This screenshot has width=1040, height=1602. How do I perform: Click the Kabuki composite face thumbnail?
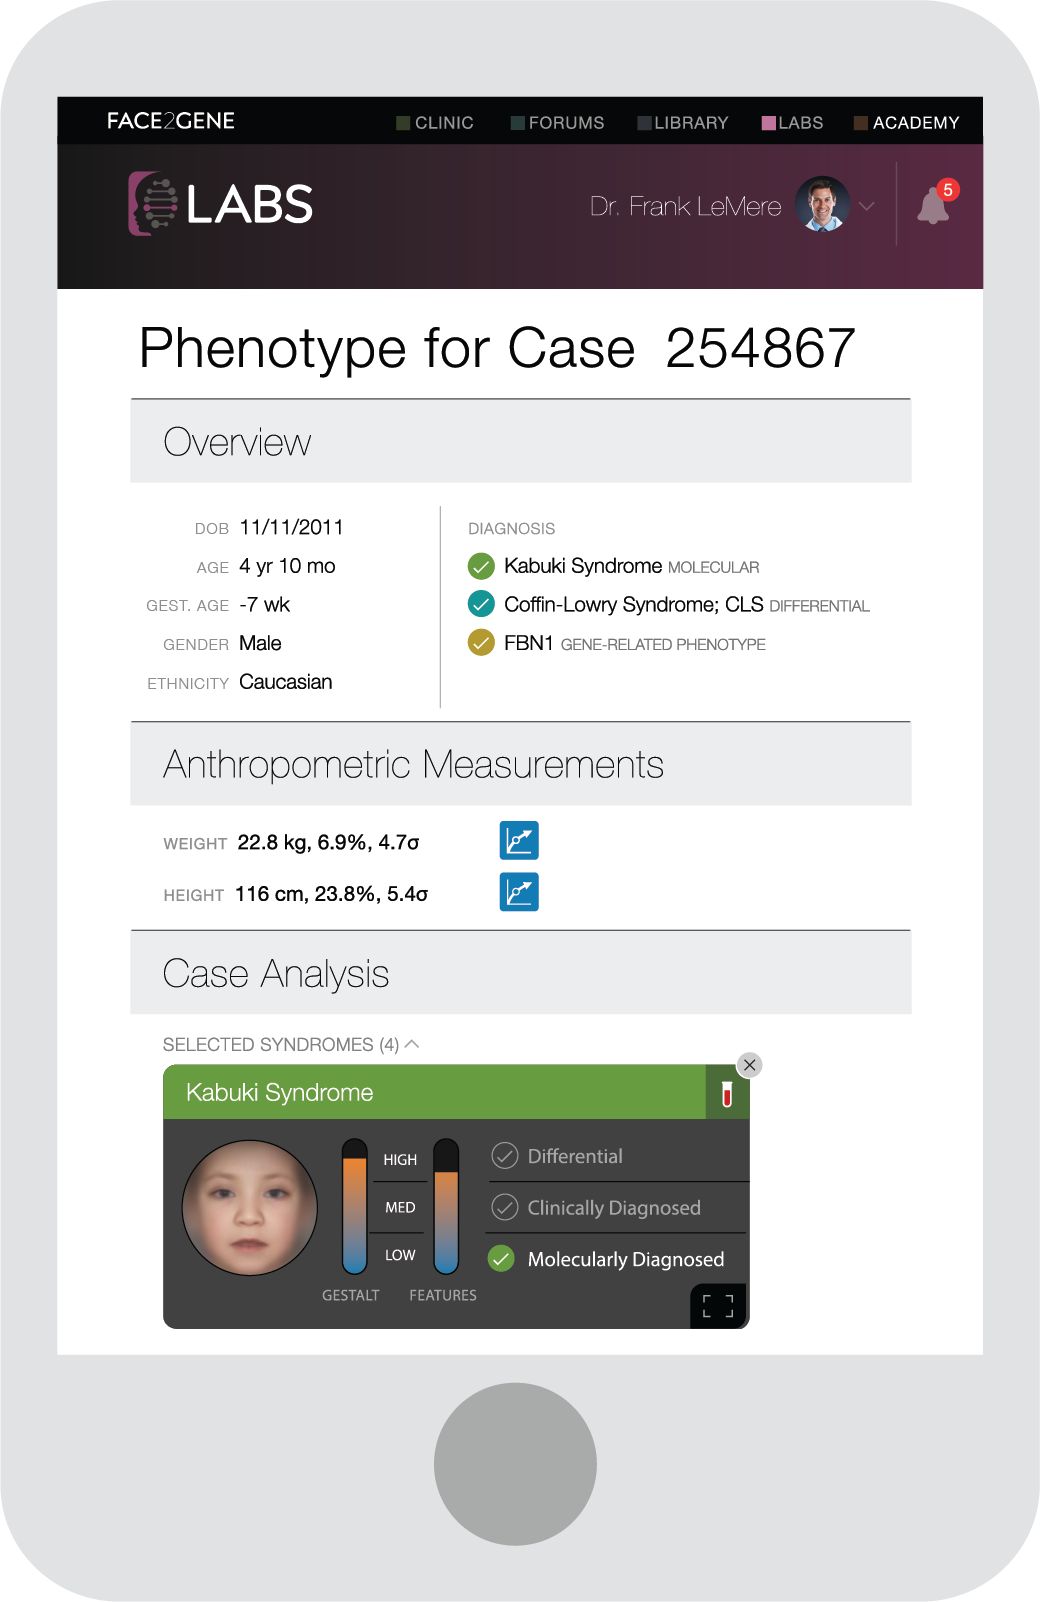click(250, 1208)
